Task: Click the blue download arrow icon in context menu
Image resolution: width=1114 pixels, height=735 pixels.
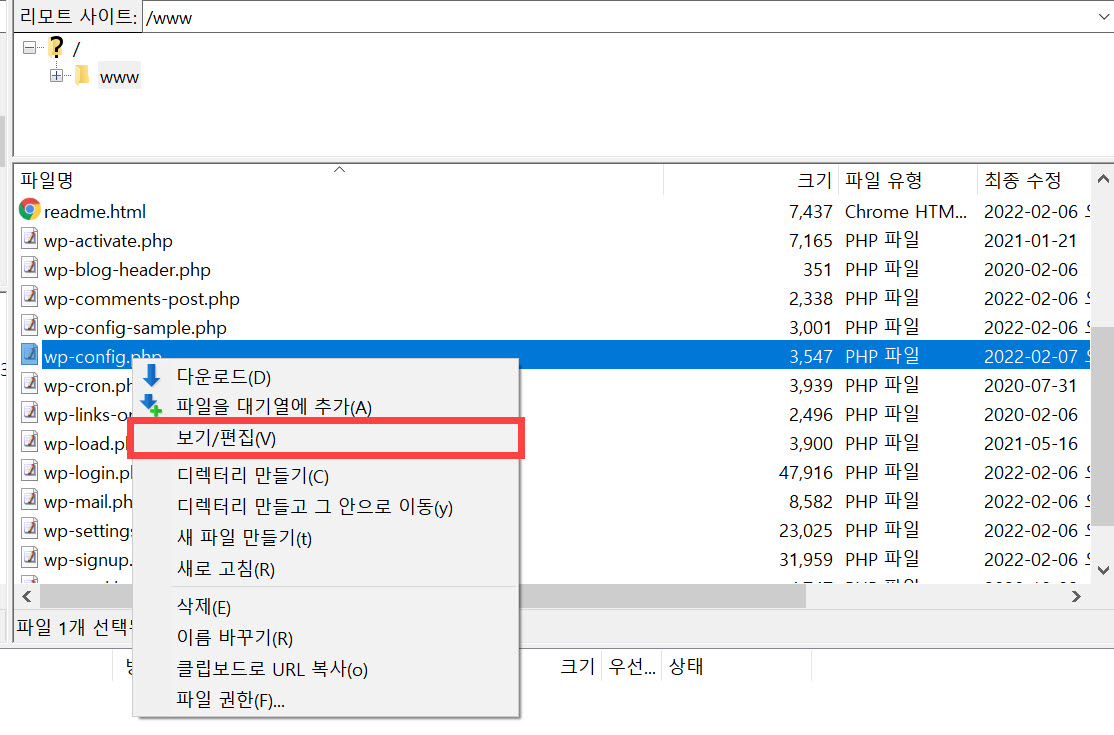Action: pos(151,375)
